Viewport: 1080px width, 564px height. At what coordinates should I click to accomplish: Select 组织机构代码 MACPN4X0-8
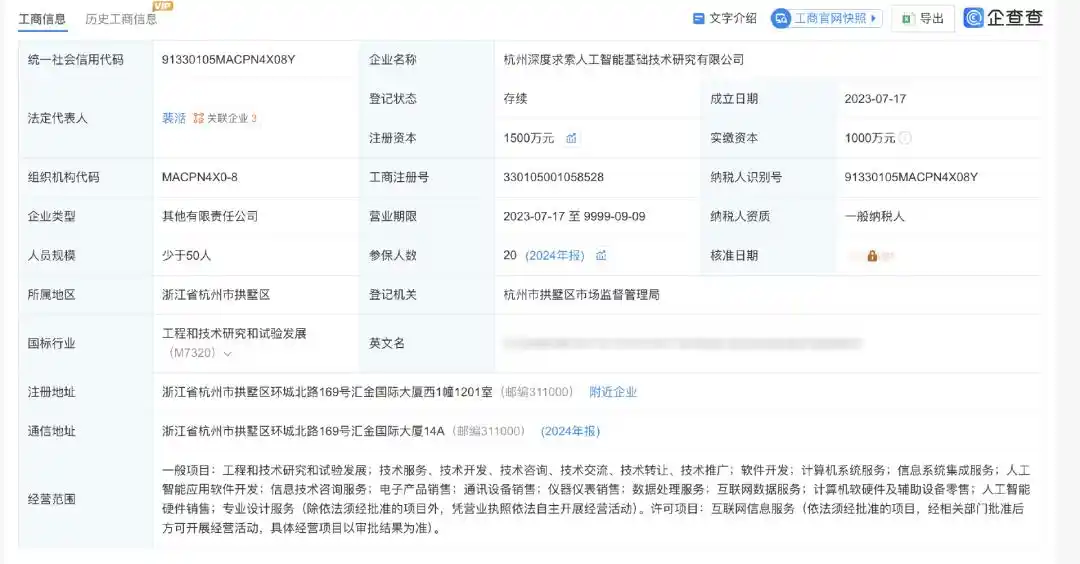coord(200,178)
